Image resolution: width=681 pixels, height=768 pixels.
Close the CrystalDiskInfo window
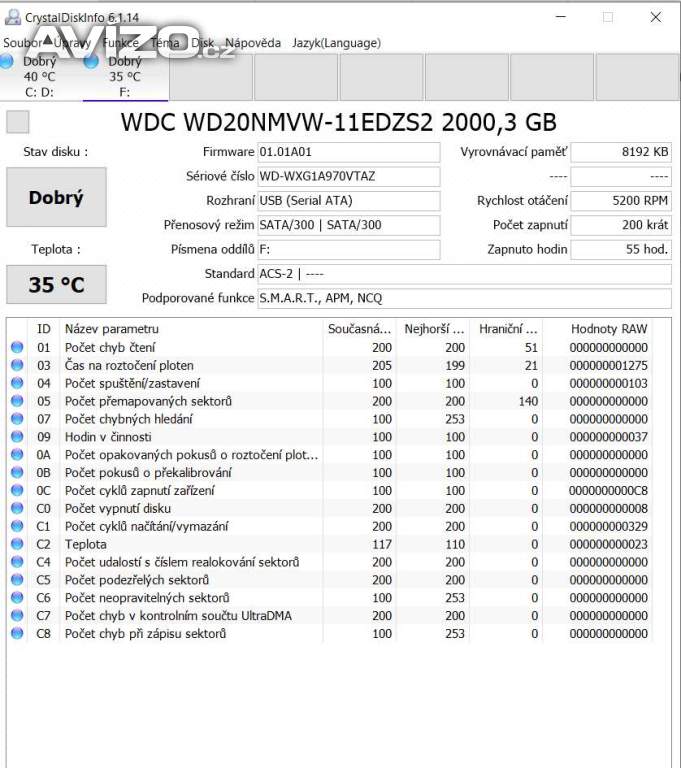click(x=656, y=17)
